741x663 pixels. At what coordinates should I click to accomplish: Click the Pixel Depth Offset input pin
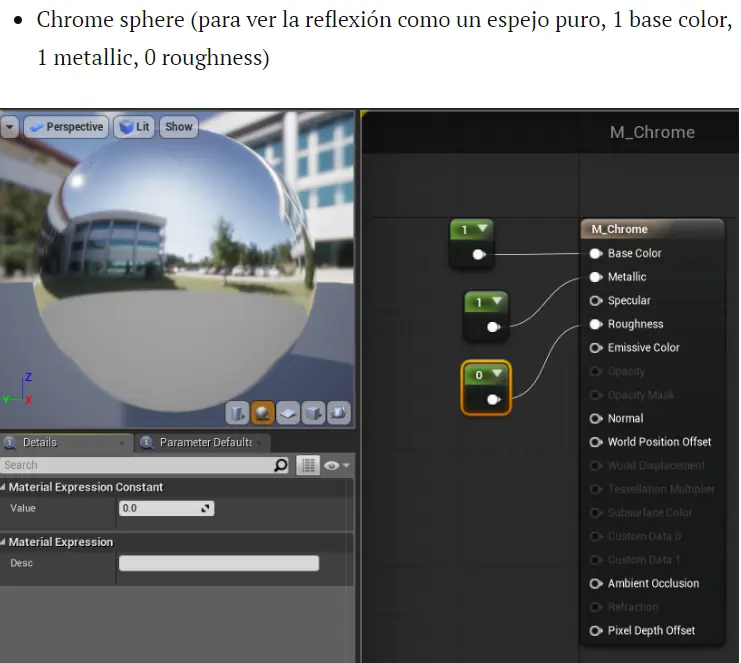(x=595, y=631)
